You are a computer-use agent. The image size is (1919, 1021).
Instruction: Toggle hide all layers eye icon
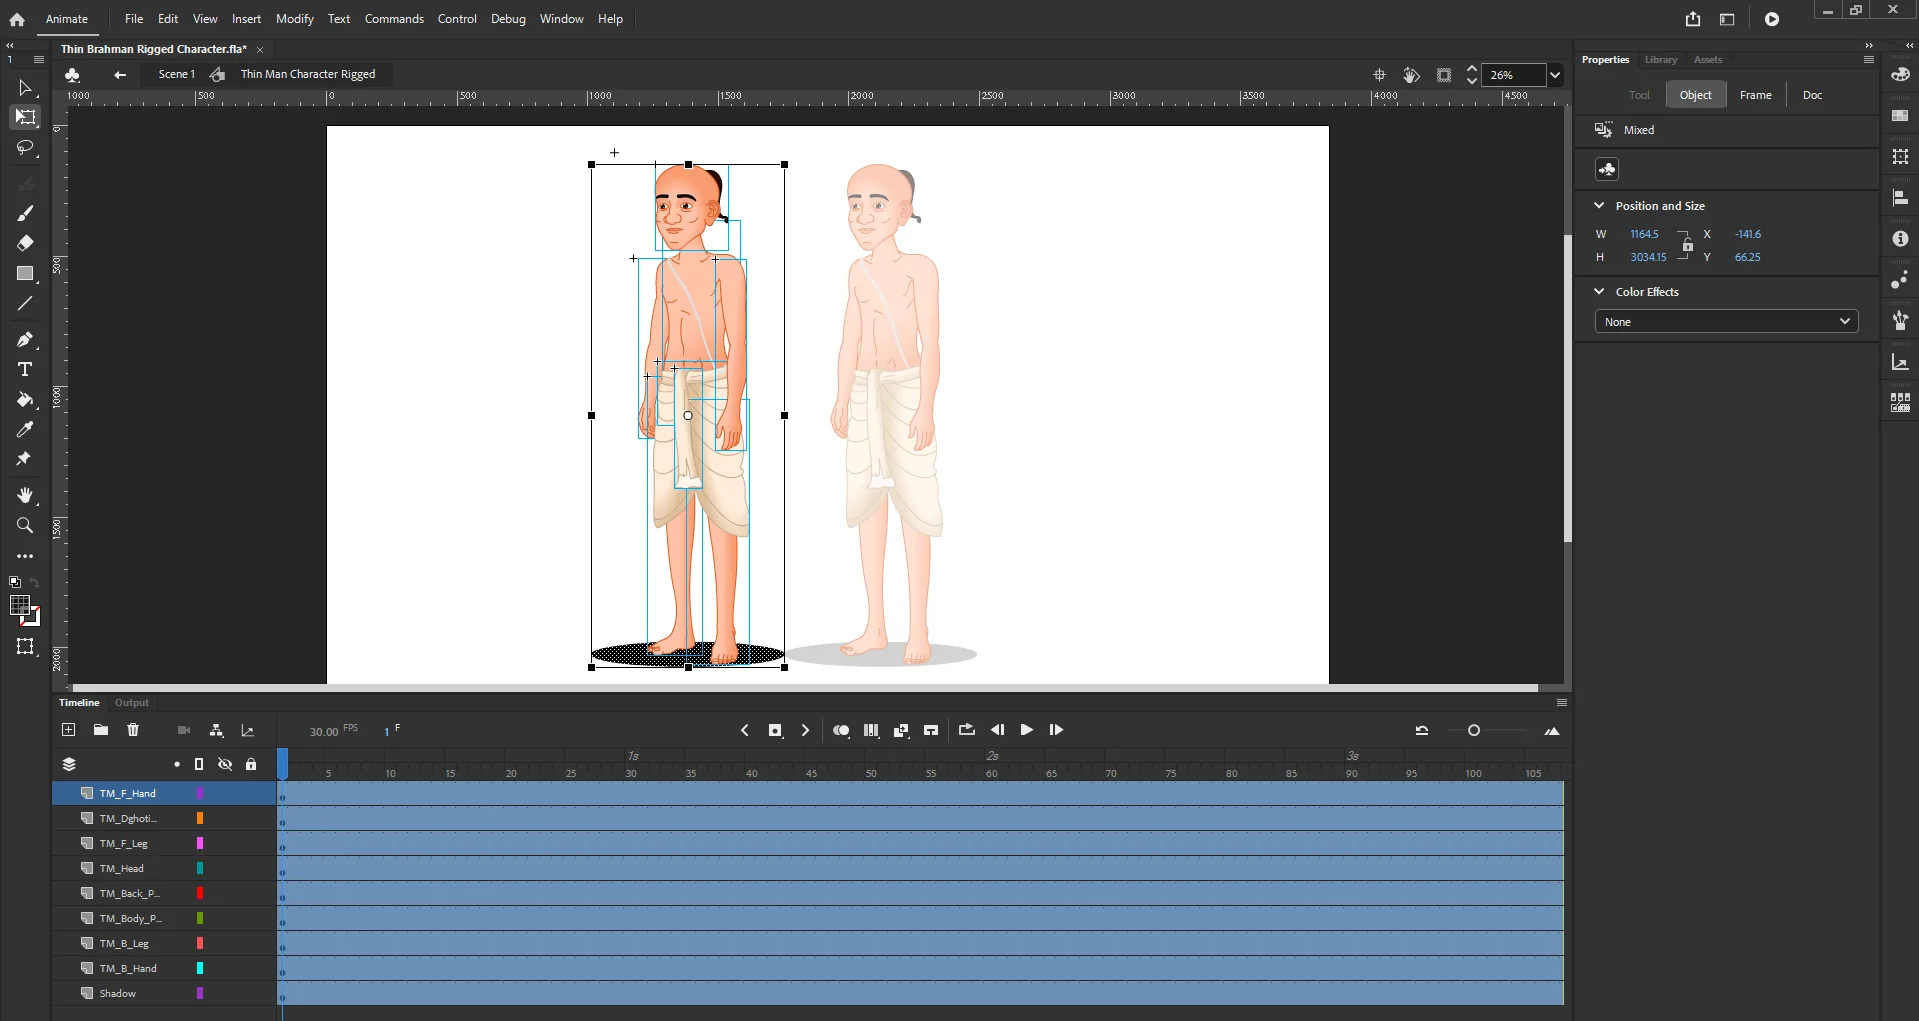tap(225, 765)
